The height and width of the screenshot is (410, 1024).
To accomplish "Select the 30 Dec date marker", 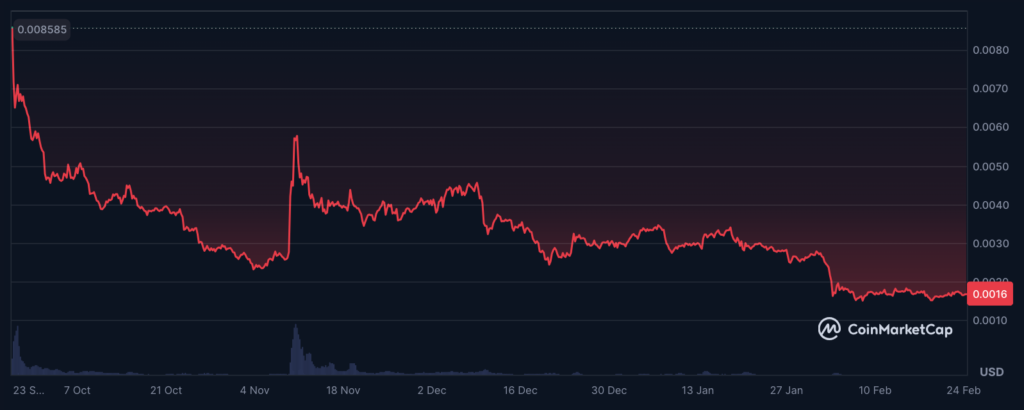I will [609, 390].
